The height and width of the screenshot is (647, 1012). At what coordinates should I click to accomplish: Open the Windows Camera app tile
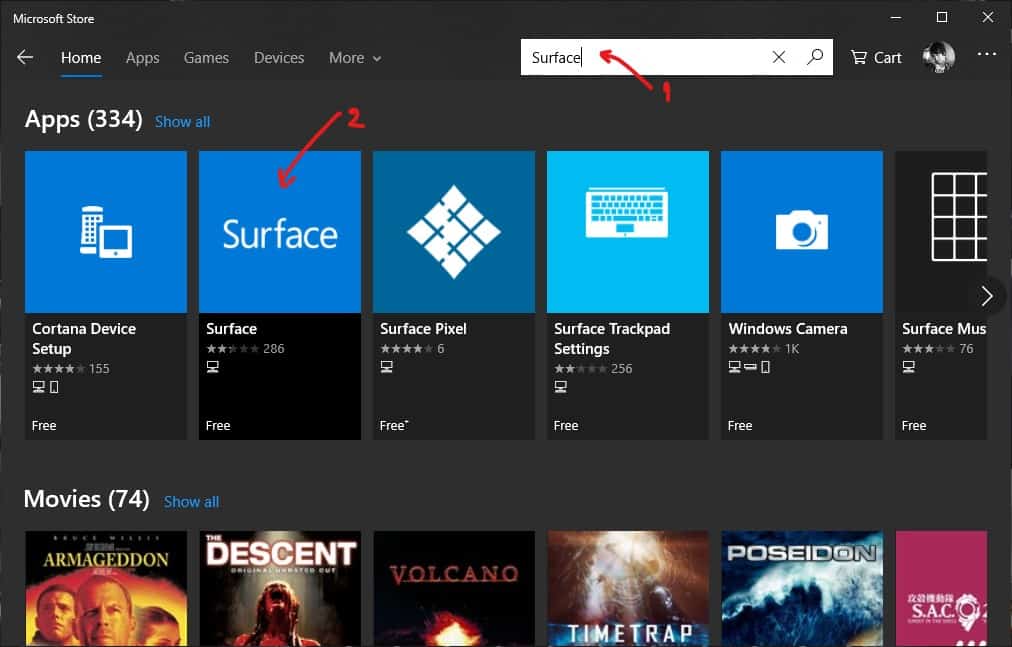802,295
